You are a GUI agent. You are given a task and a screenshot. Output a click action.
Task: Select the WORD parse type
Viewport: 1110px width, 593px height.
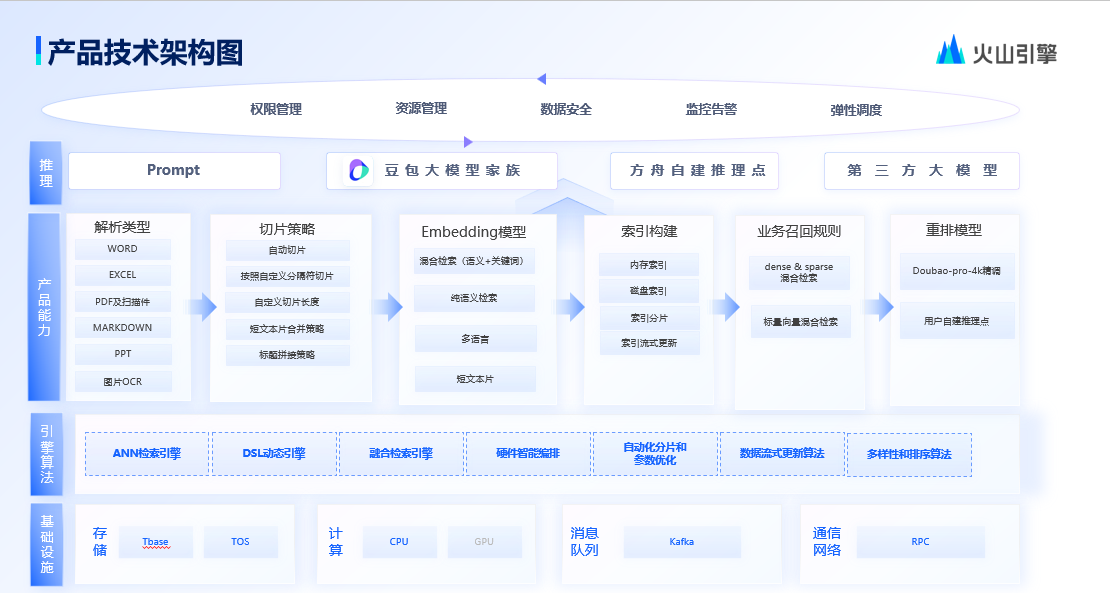(x=122, y=249)
